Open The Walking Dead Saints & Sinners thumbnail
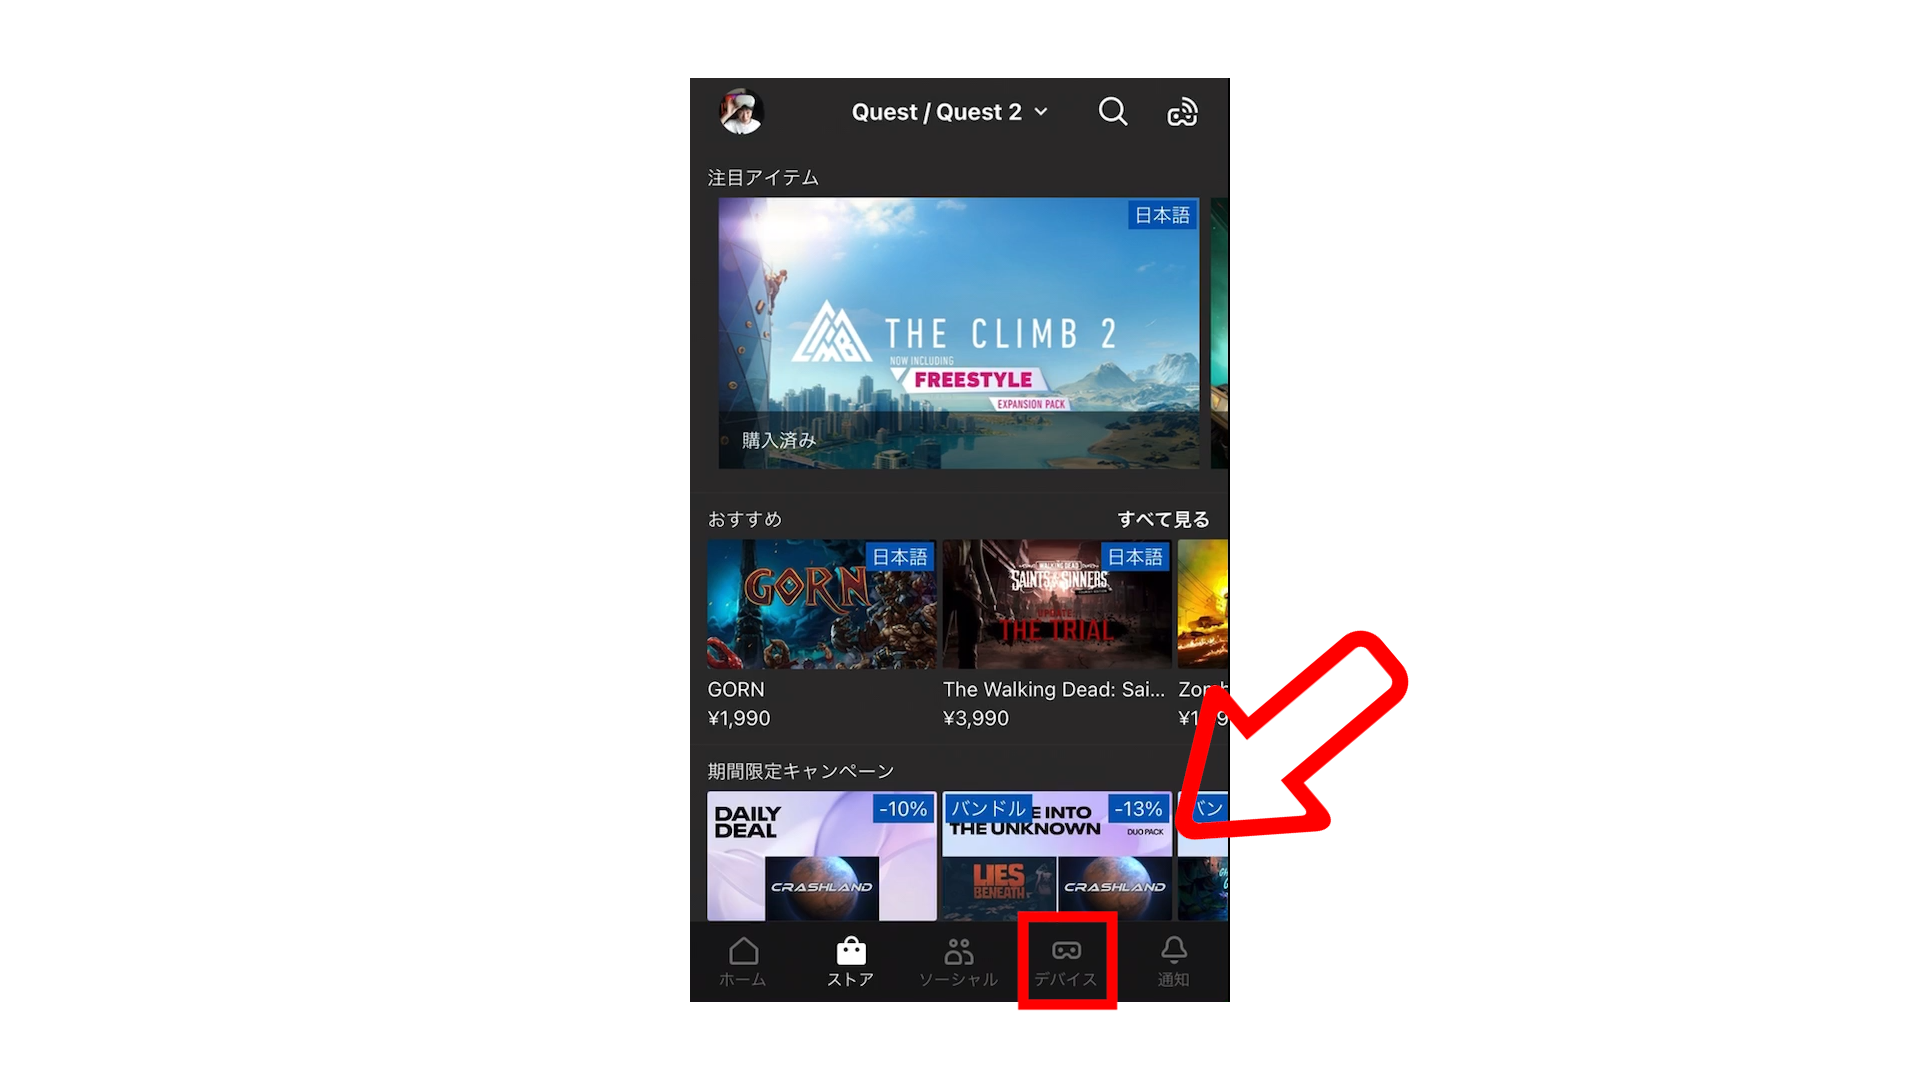The height and width of the screenshot is (1080, 1920). click(x=1057, y=604)
